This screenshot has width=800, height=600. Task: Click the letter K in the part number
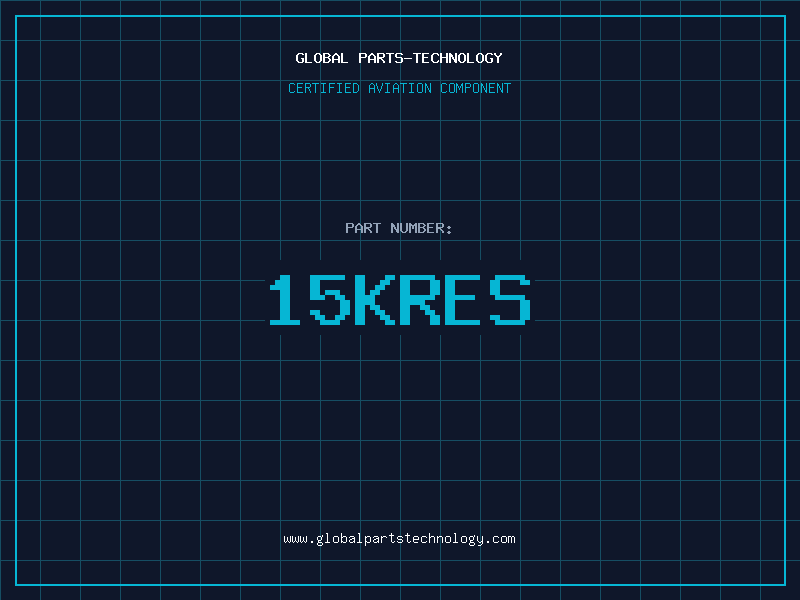[376, 300]
